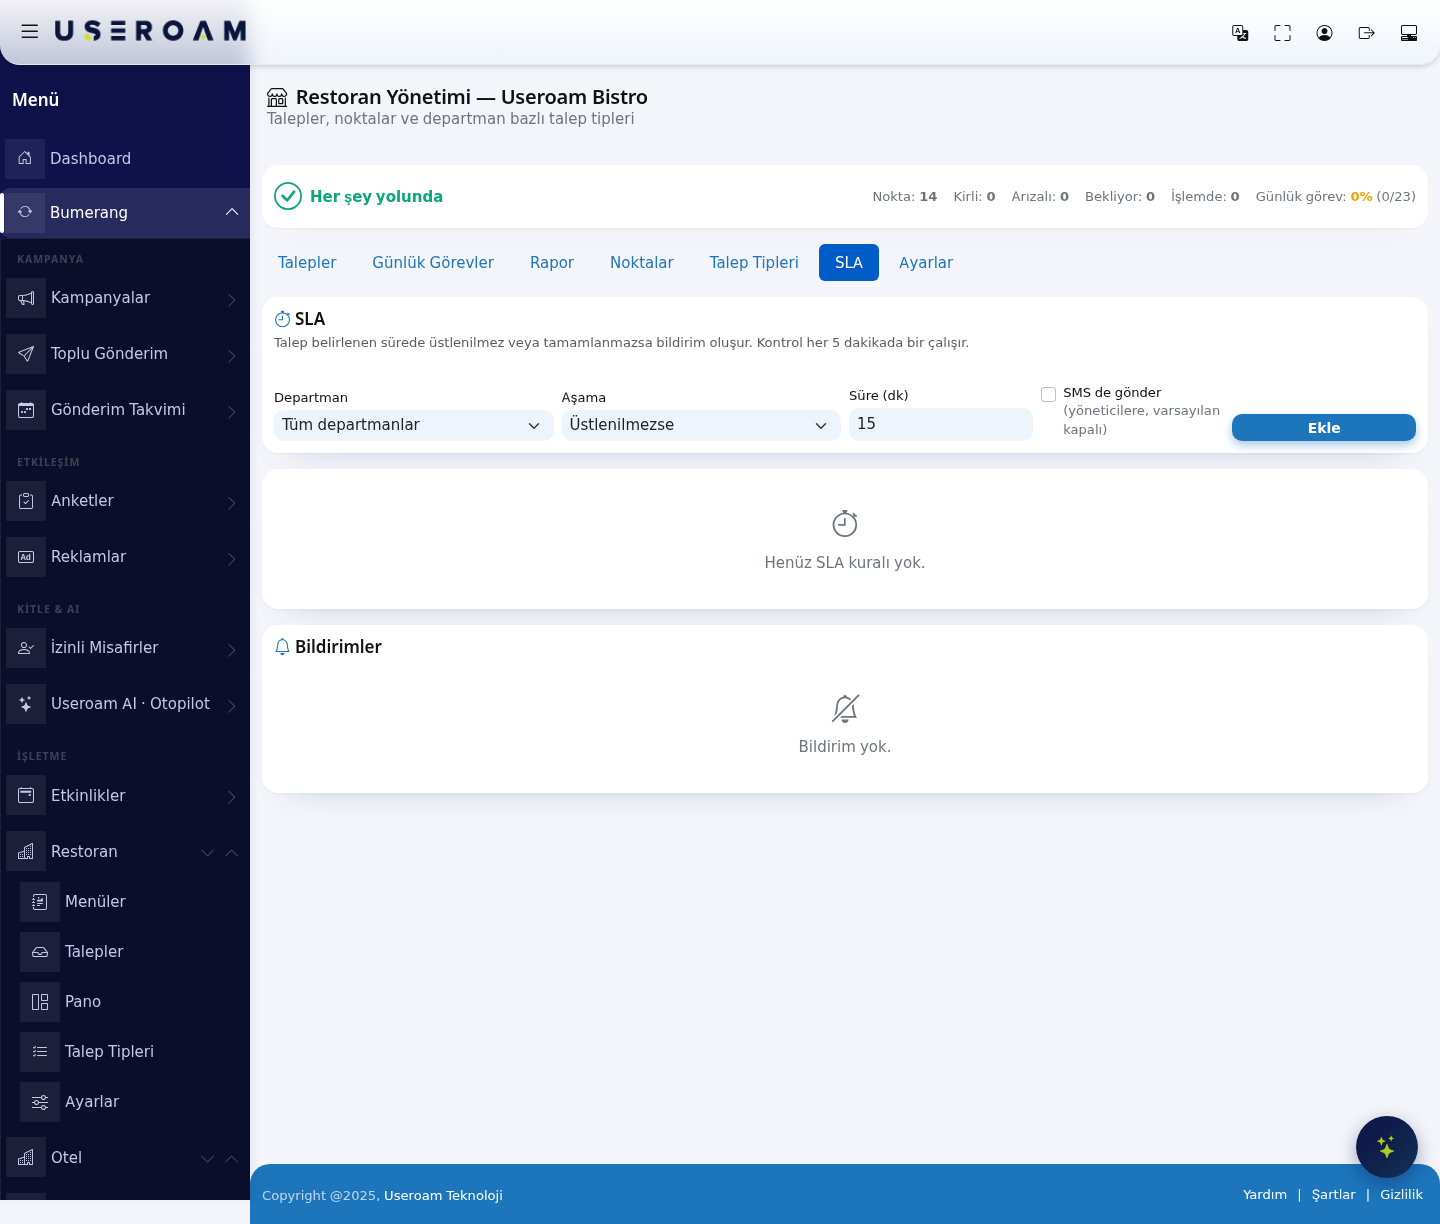Open the Aşama dropdown

coord(701,425)
